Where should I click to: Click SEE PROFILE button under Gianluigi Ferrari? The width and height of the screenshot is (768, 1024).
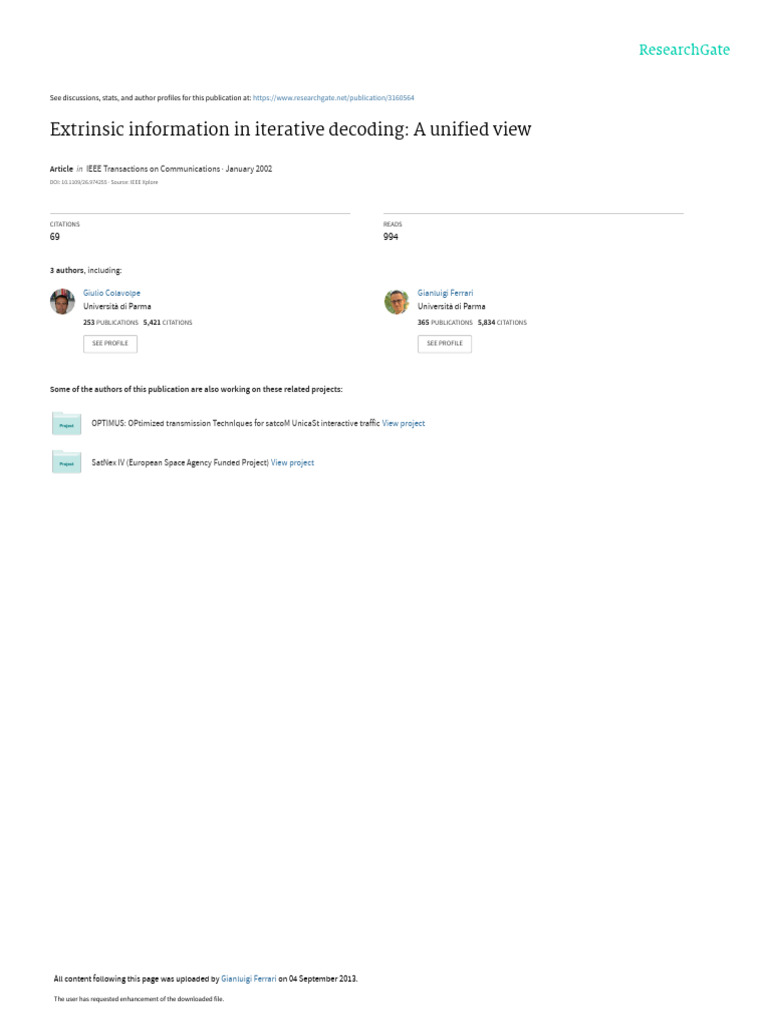pos(445,344)
